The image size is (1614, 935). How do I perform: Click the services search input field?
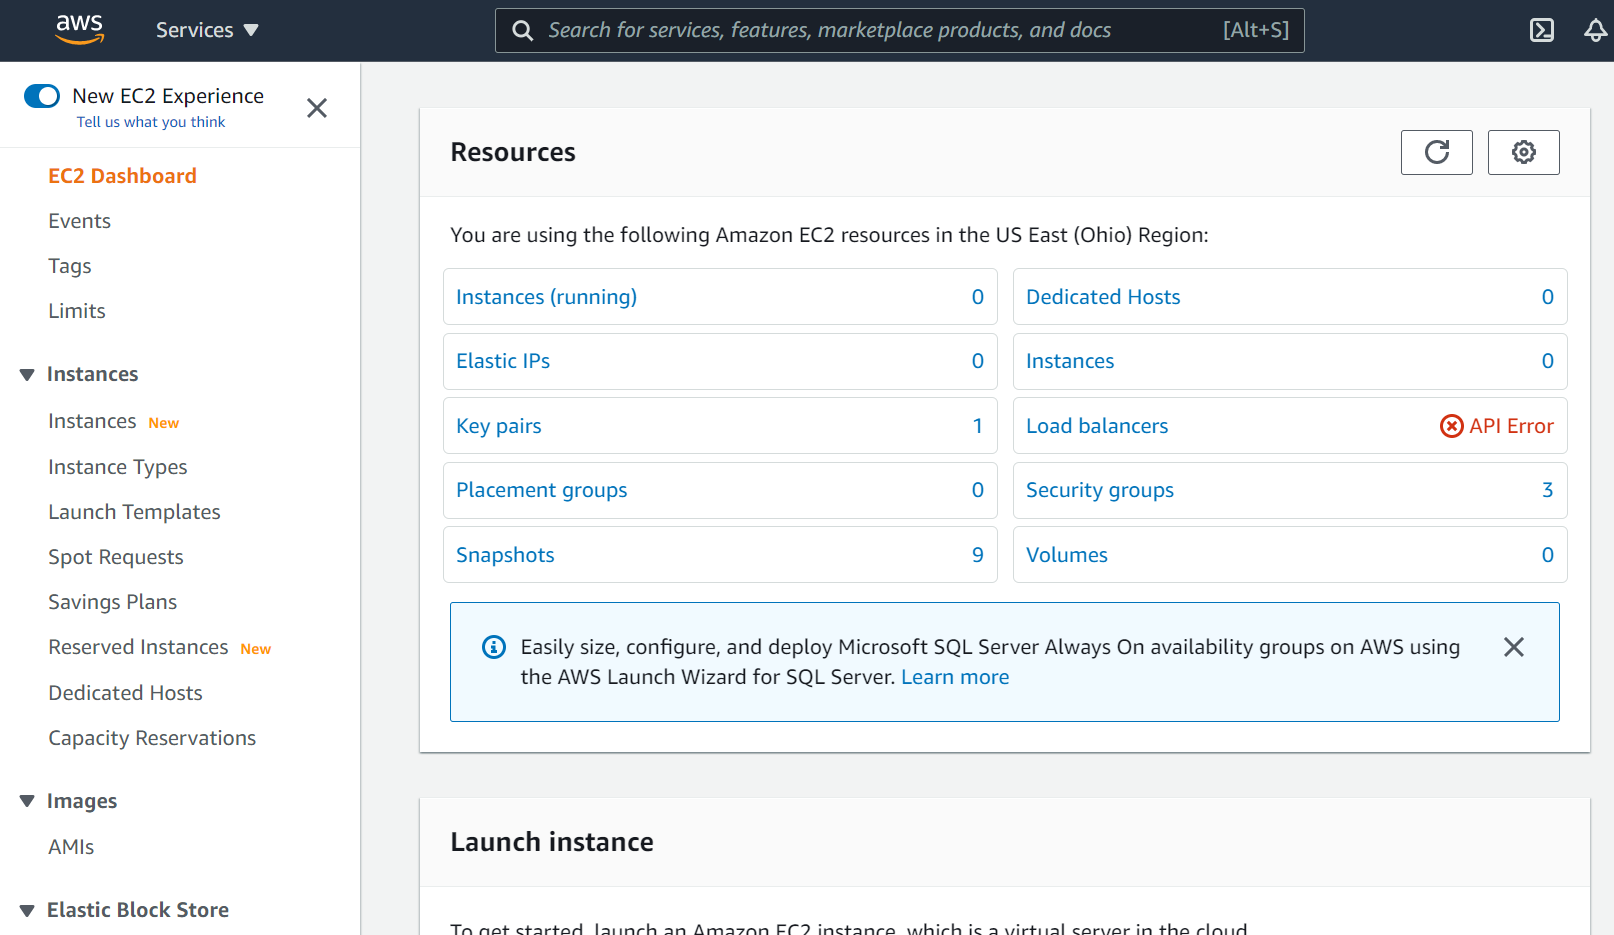coord(880,30)
